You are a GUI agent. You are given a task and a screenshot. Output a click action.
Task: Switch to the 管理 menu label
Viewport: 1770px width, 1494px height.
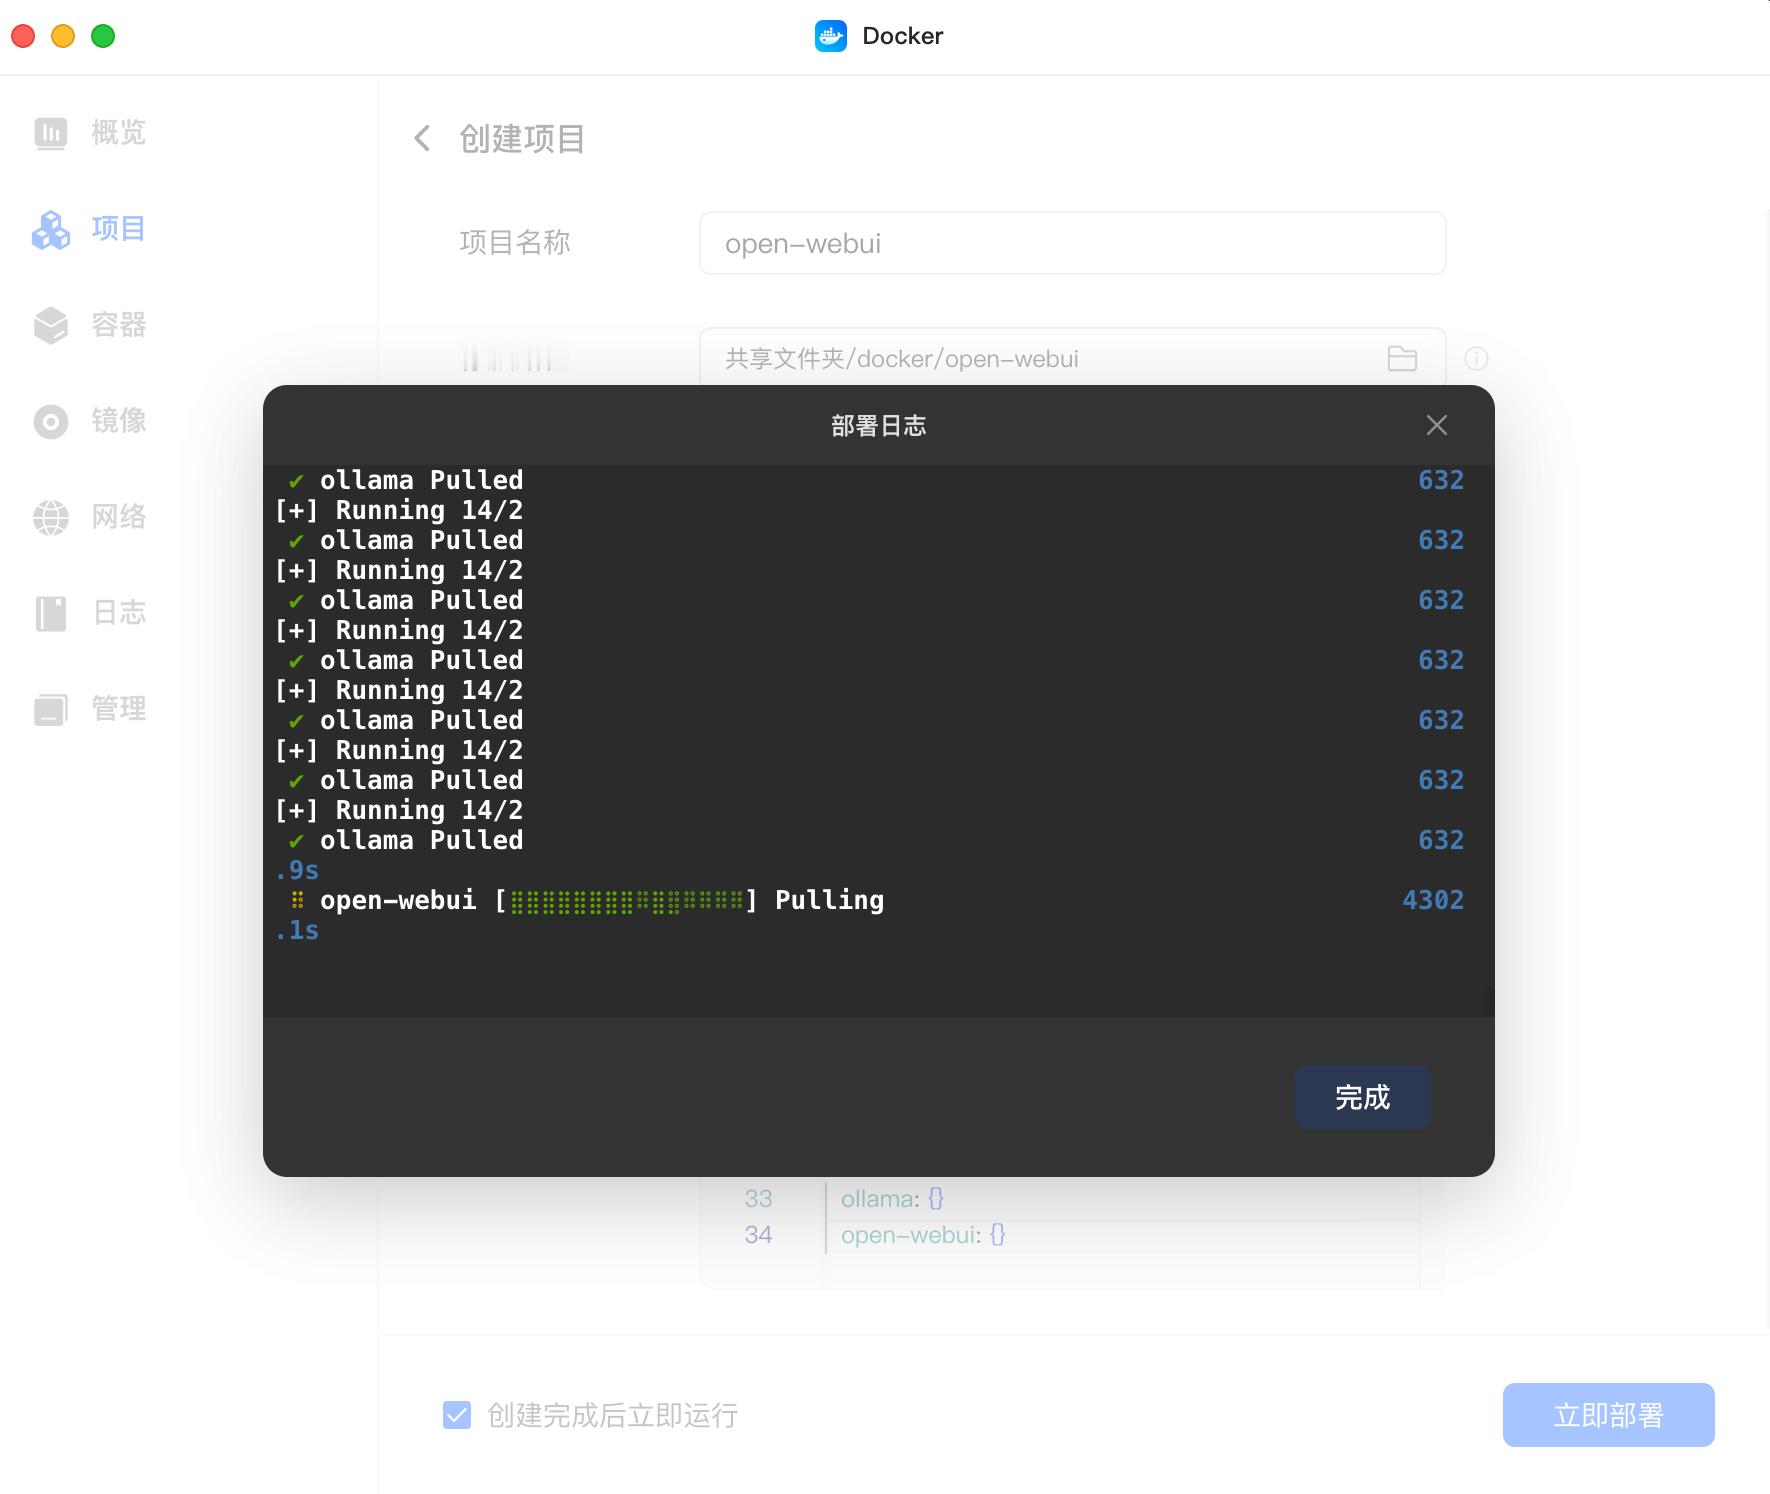pyautogui.click(x=119, y=708)
